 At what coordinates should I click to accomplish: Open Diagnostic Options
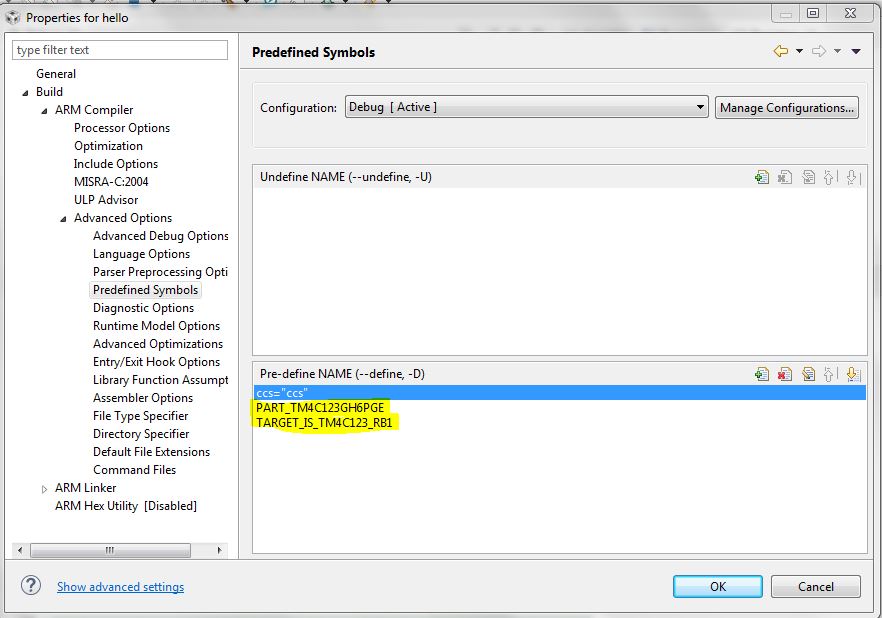click(x=143, y=308)
